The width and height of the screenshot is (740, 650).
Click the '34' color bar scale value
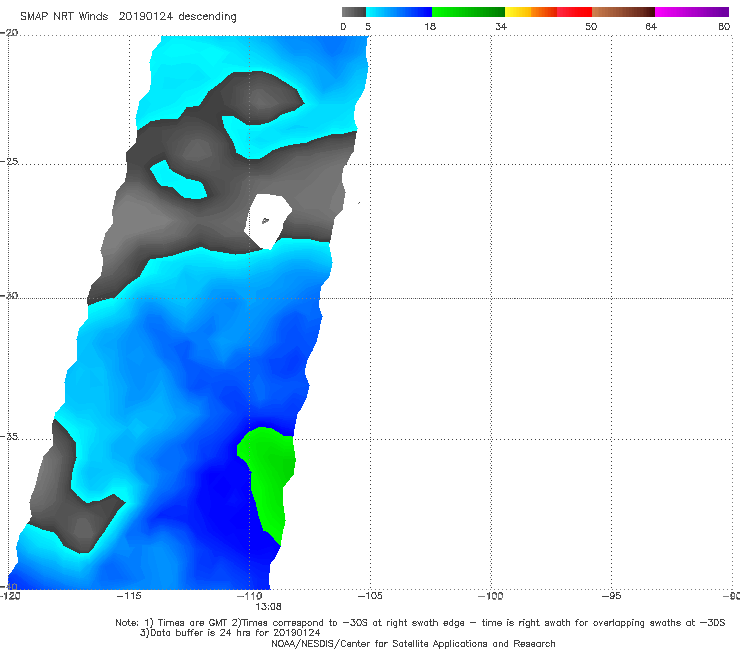click(x=501, y=26)
